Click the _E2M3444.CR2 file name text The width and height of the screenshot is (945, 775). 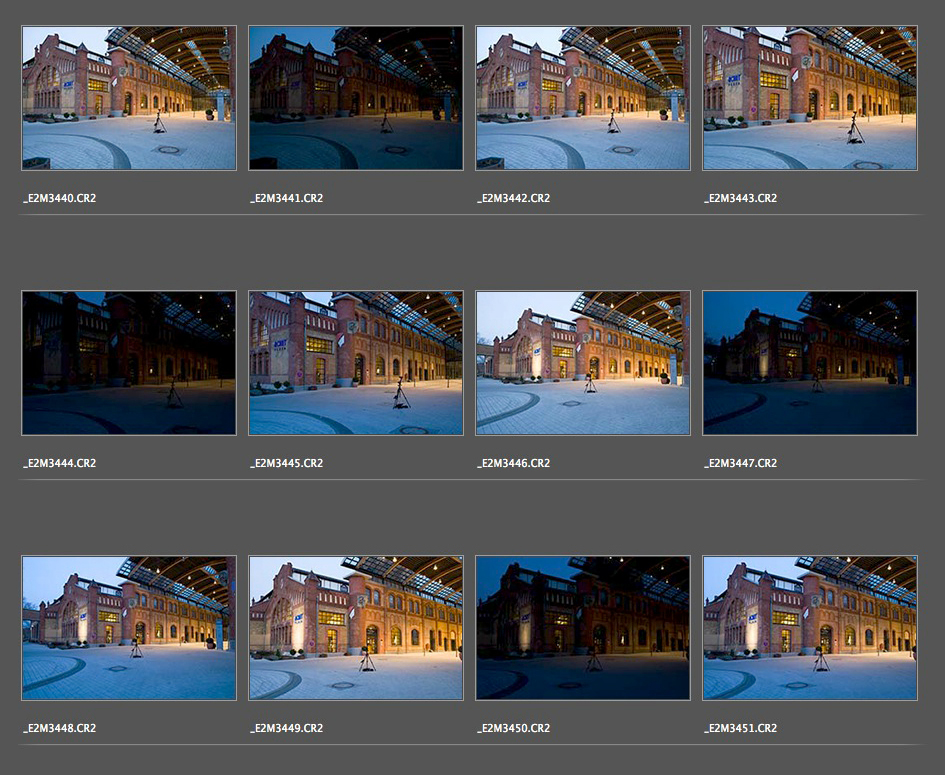coord(59,463)
